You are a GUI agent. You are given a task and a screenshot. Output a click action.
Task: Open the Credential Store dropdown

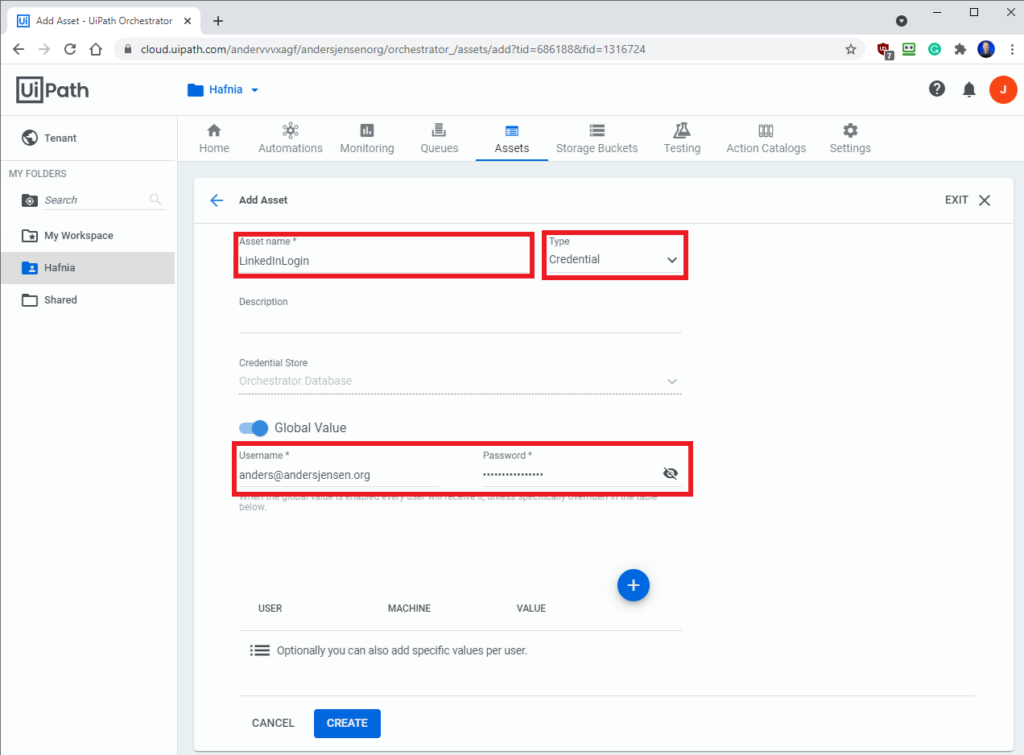click(x=460, y=381)
